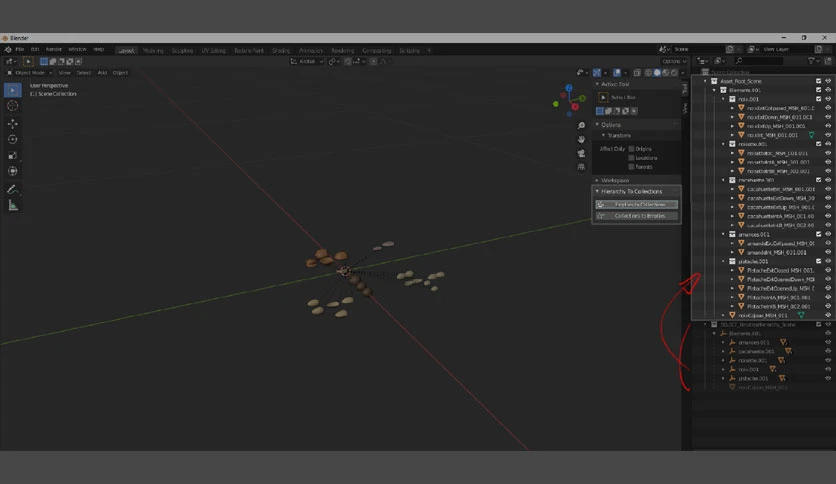Uncheck Asset_Root_Scene collection checkbox
The height and width of the screenshot is (484, 836).
(818, 81)
